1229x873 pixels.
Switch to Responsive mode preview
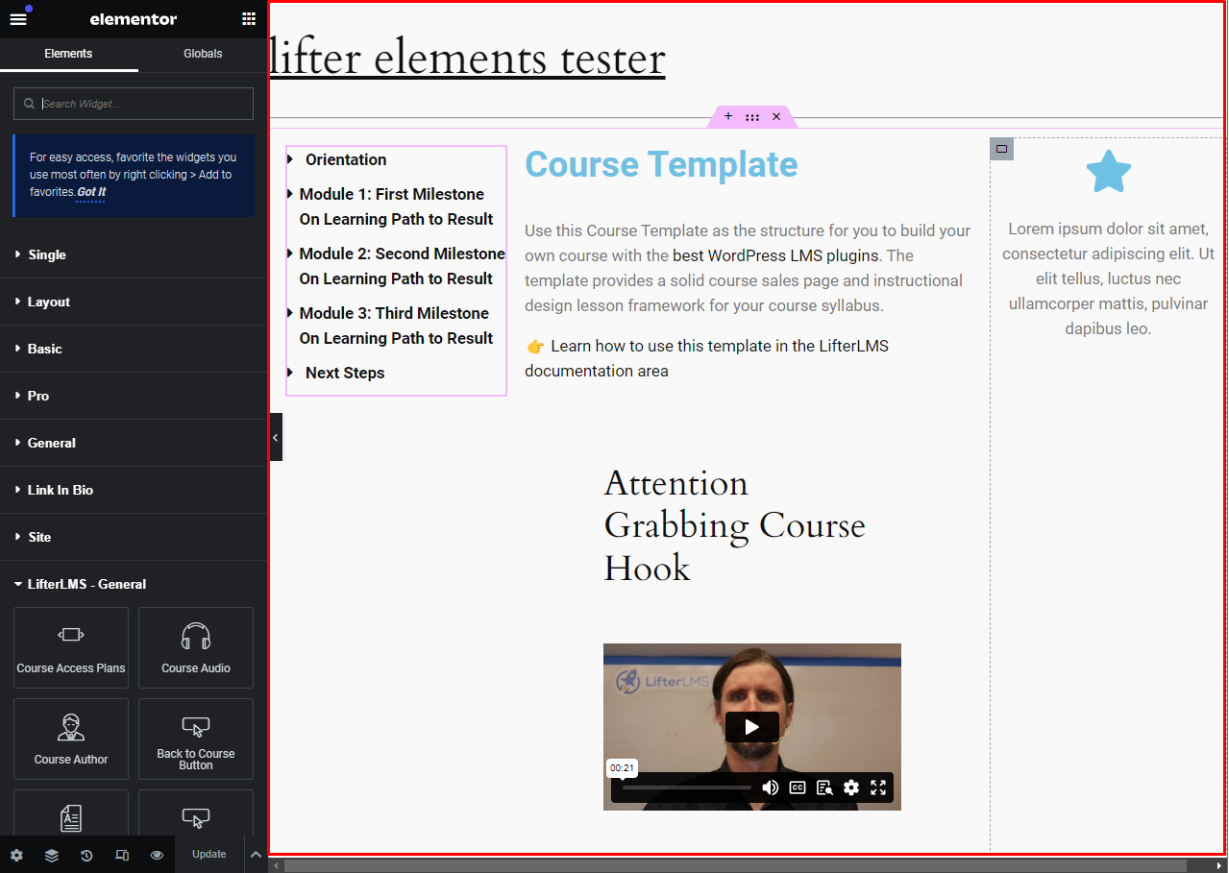tap(121, 855)
